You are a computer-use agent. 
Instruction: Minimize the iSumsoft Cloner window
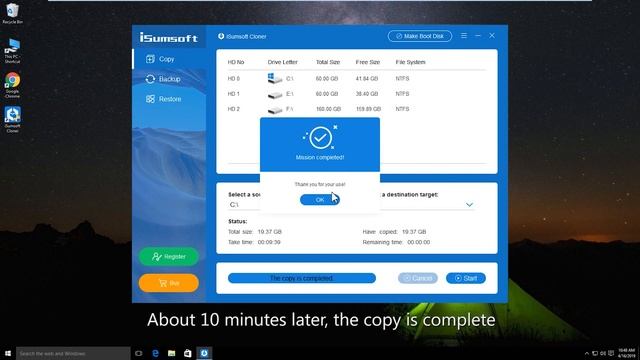click(x=478, y=36)
